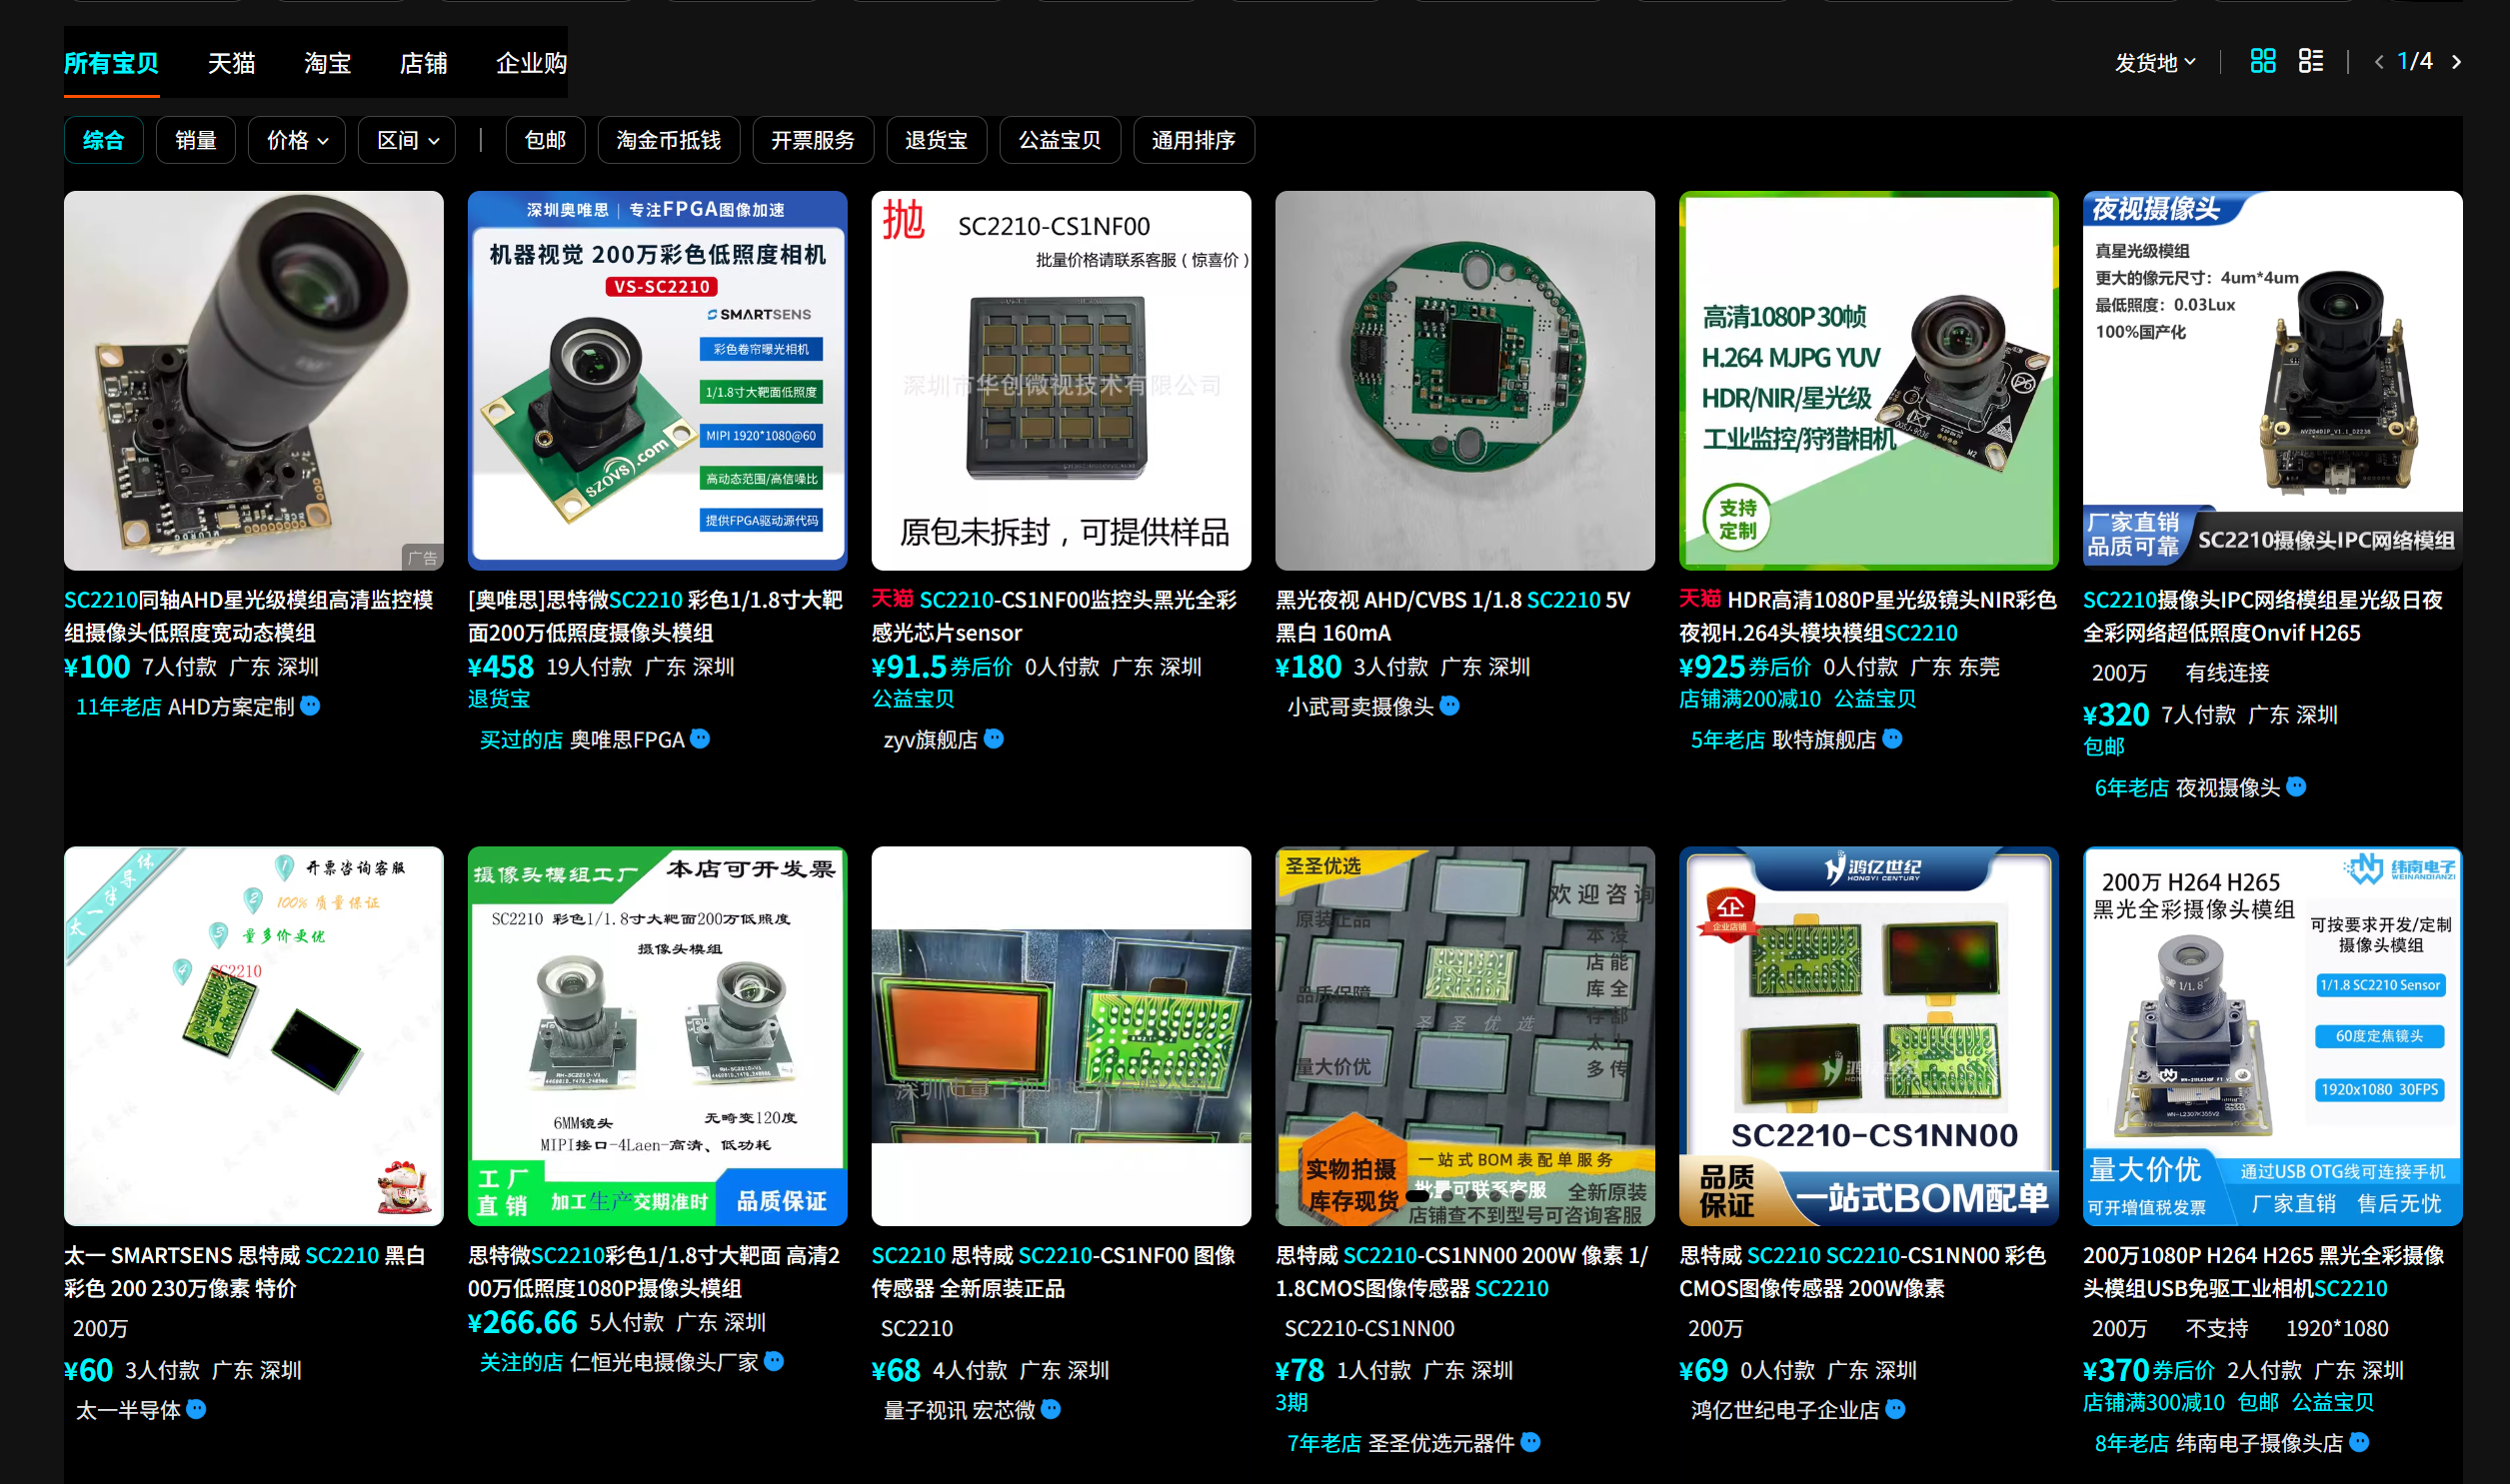2510x1484 pixels.
Task: Switch to 淘宝 tab
Action: 327,63
